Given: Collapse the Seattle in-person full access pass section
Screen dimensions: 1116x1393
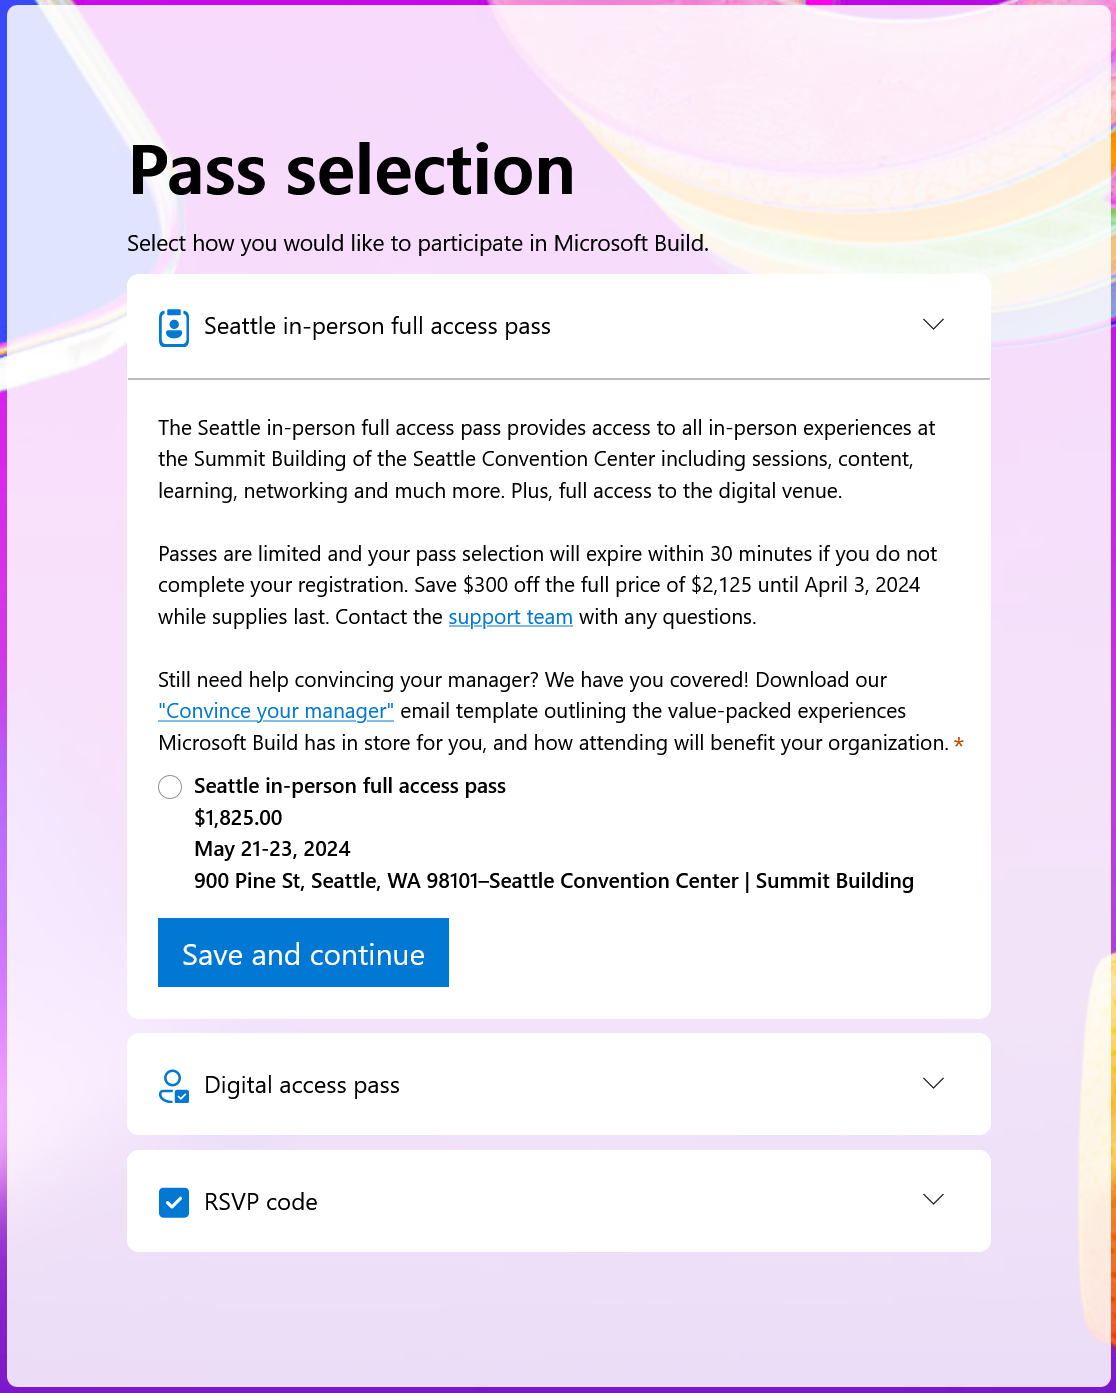Looking at the screenshot, I should pyautogui.click(x=934, y=324).
